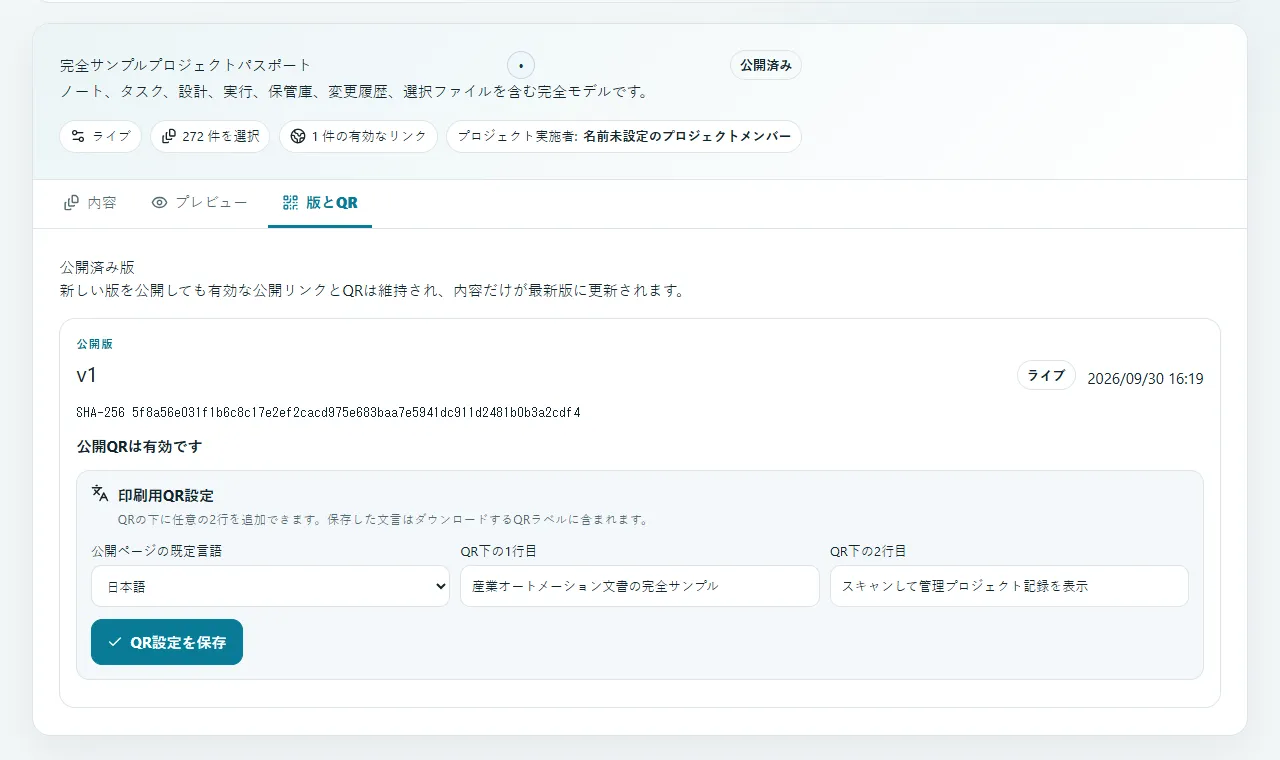Viewport: 1280px width, 760px height.
Task: Open the 内容 tab
Action: coord(90,203)
